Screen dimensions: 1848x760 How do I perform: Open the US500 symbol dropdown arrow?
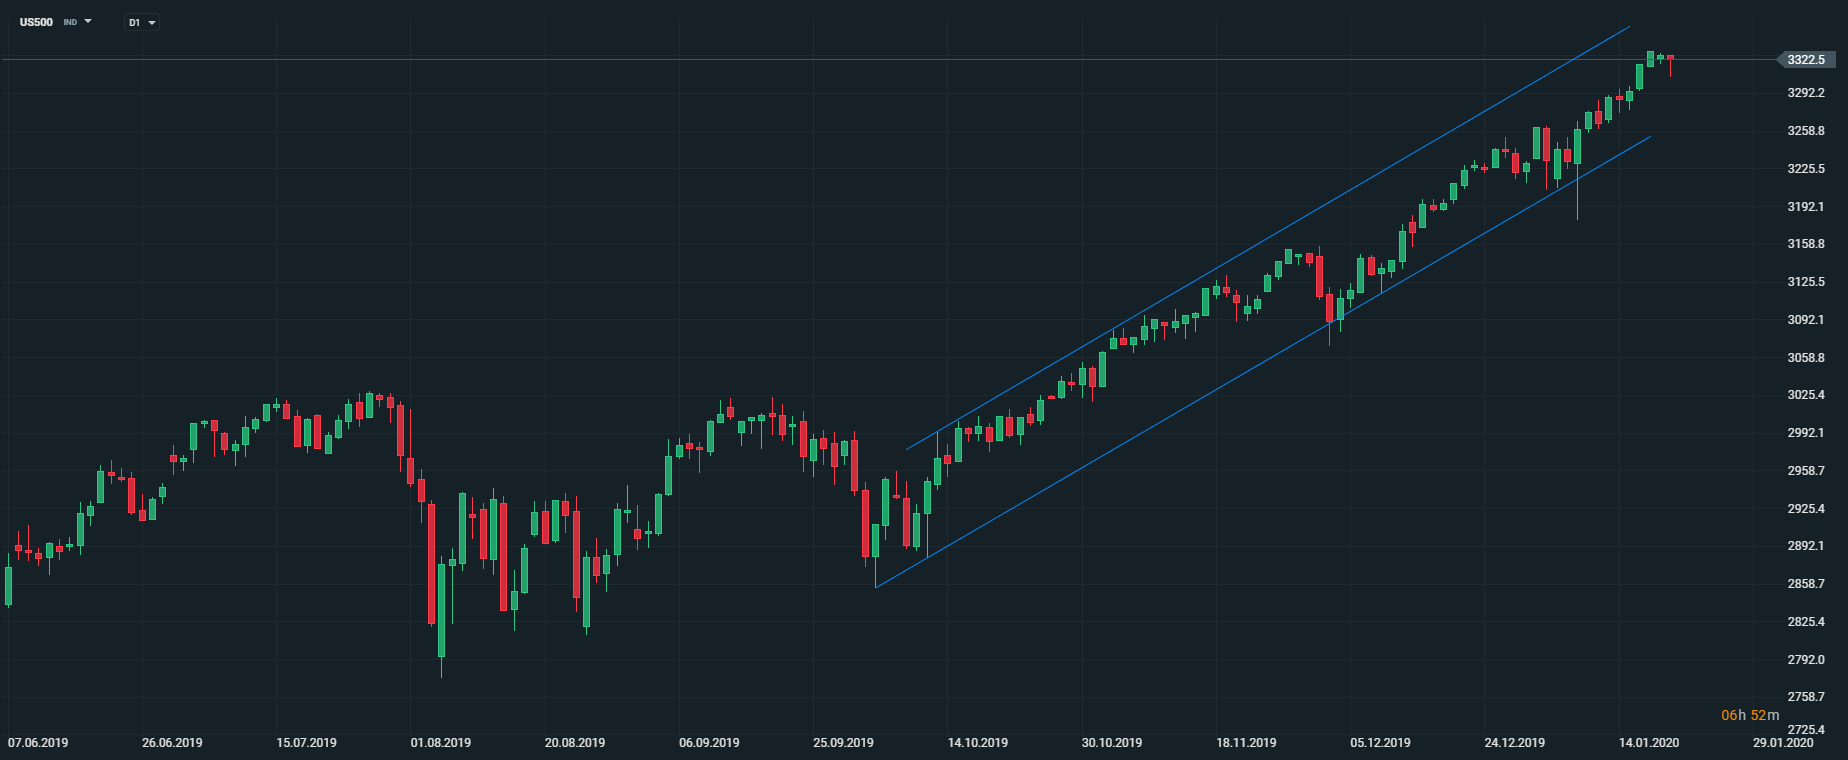[x=88, y=21]
